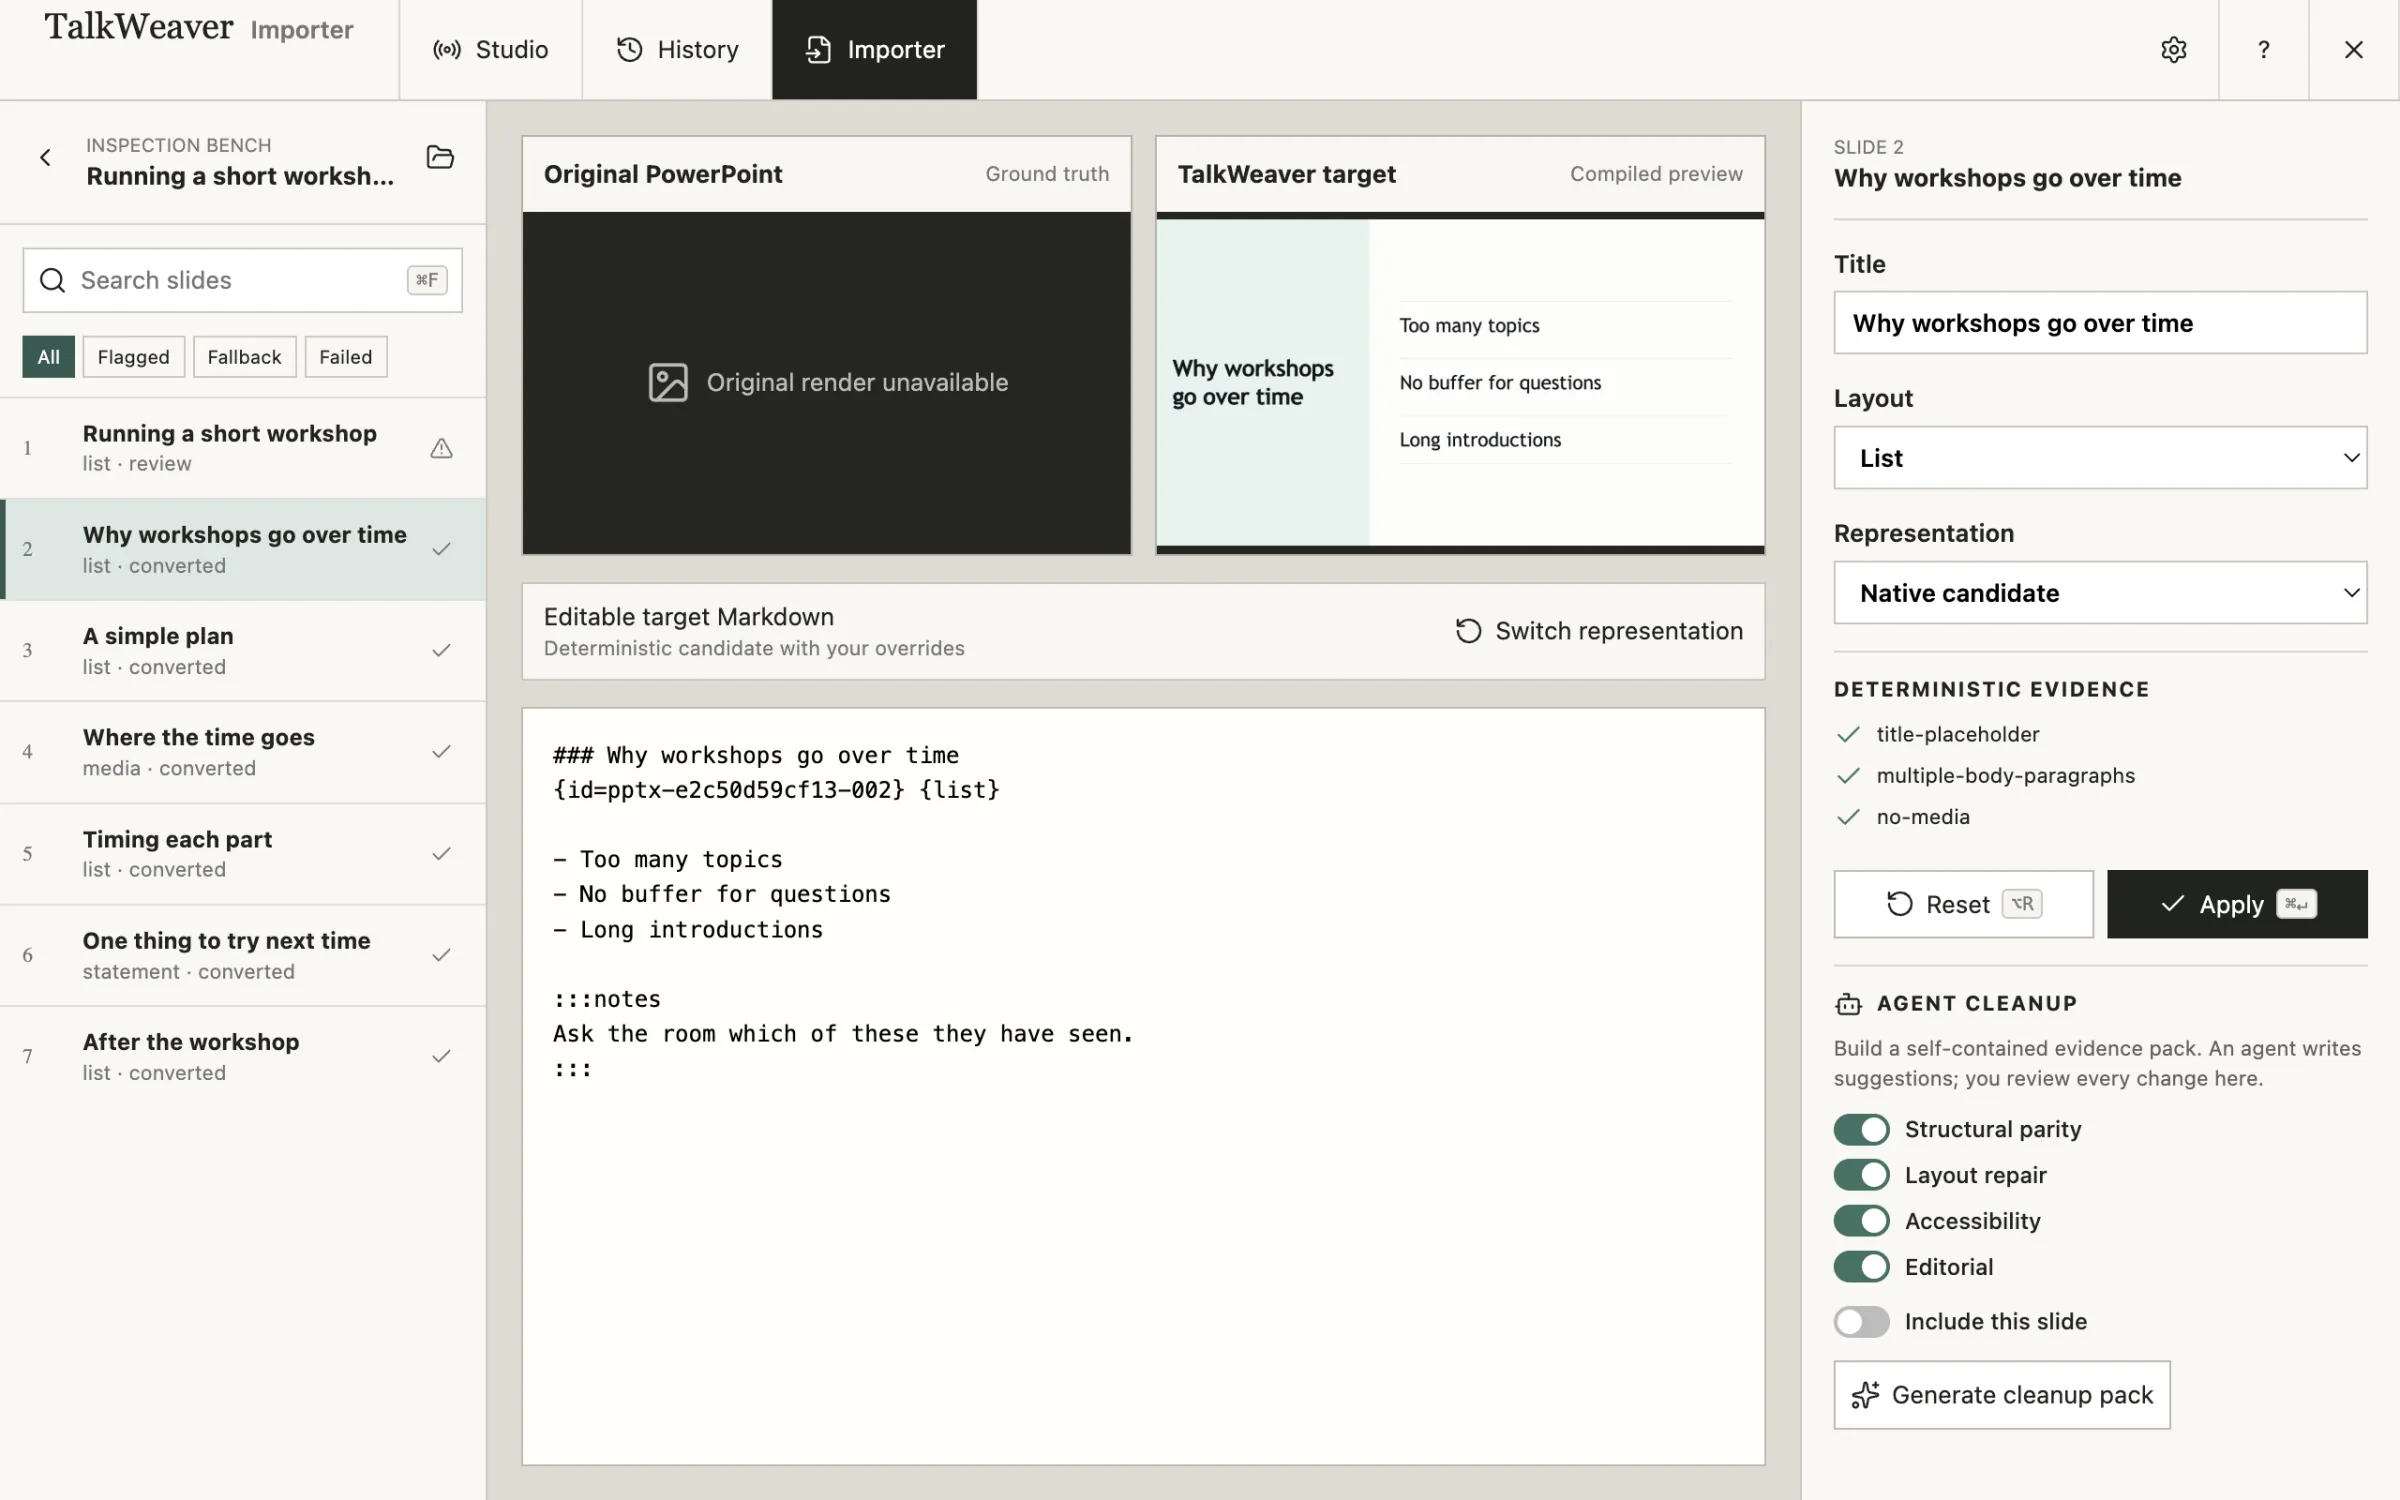Click the Agent Cleanup robot icon

(x=1848, y=1003)
